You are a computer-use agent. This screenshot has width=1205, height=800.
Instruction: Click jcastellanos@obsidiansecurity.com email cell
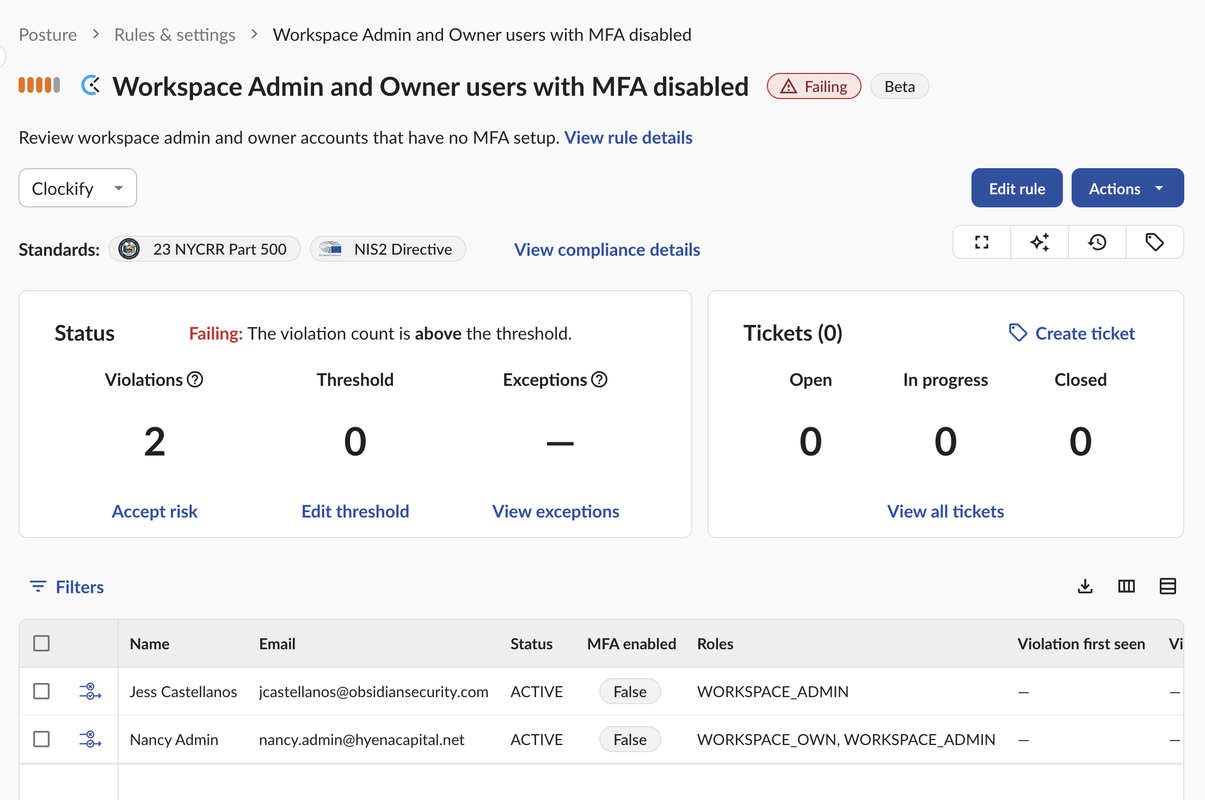pos(374,691)
